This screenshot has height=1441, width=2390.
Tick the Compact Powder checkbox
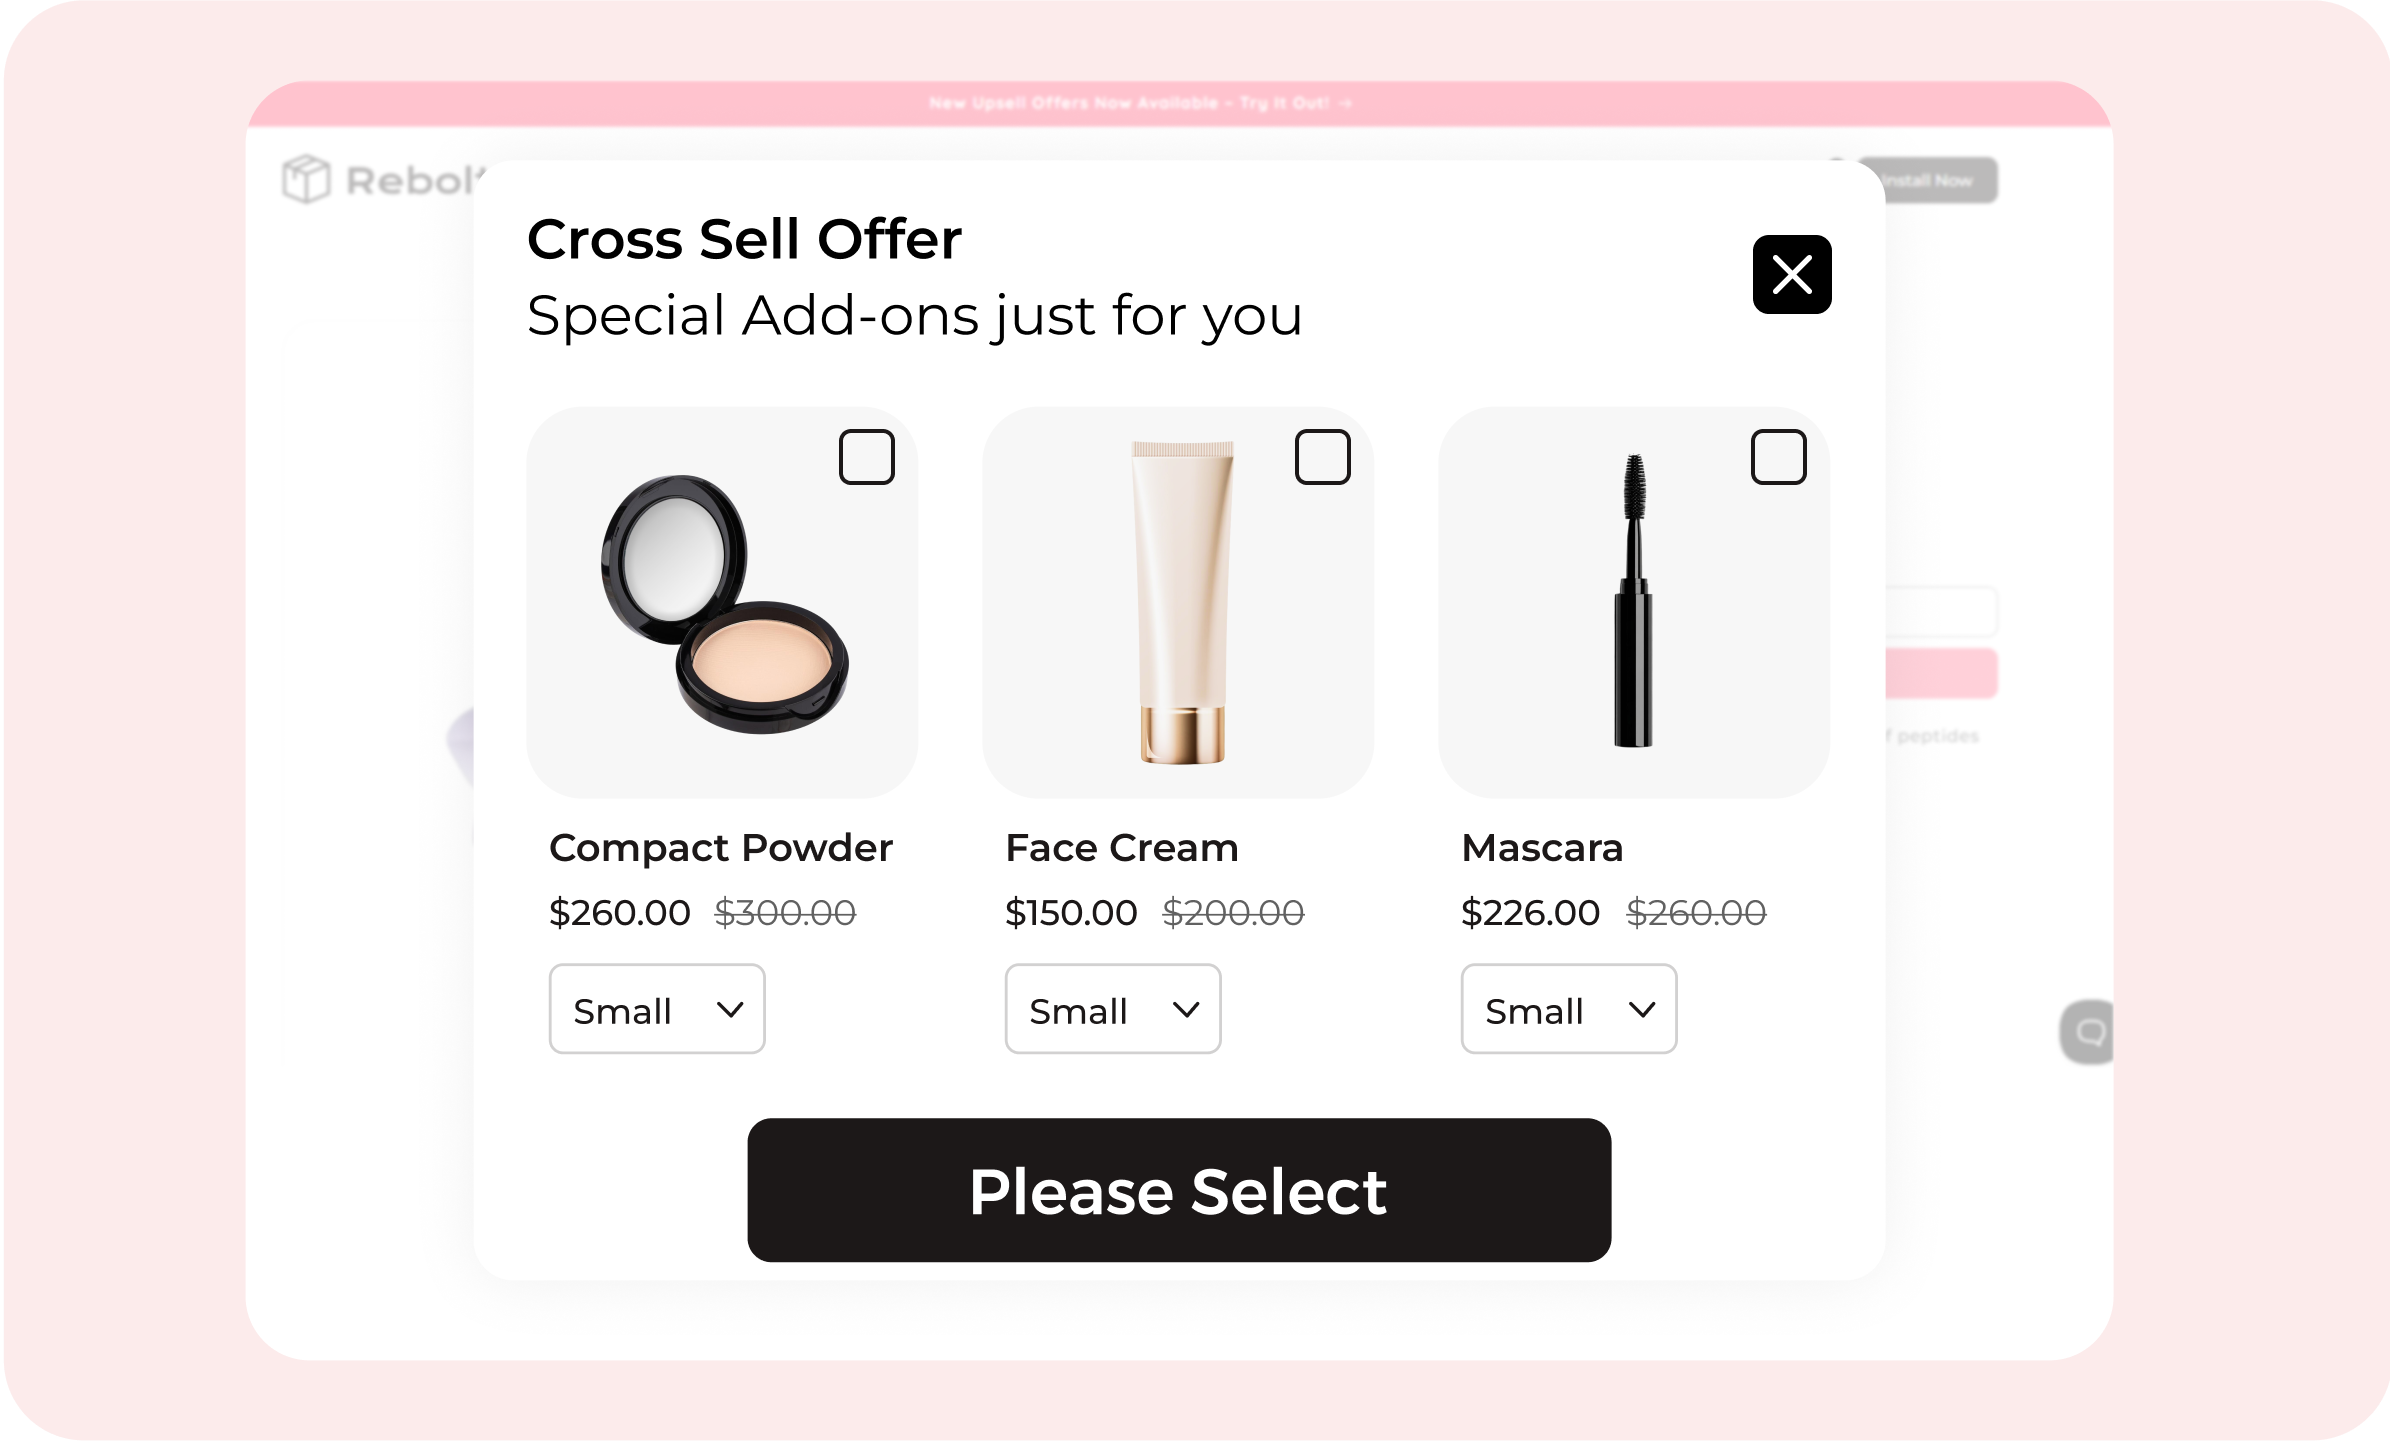[866, 457]
